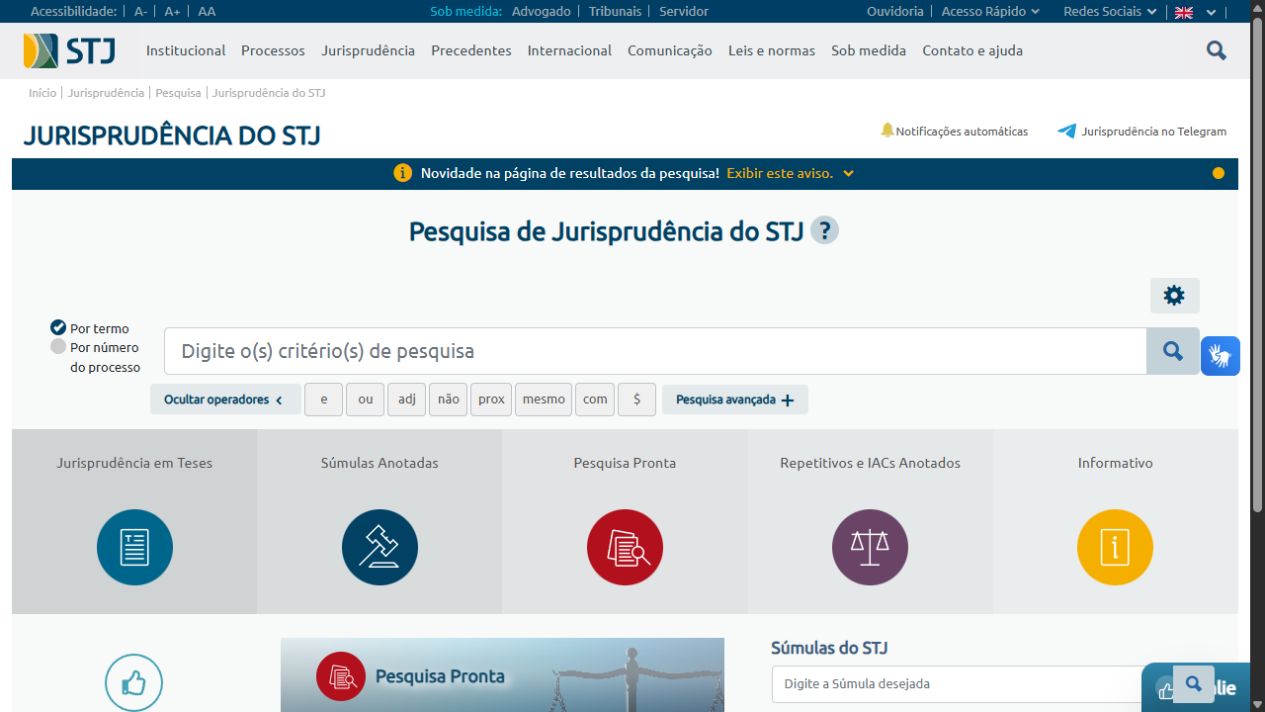Insert the 'mesmo' operator
Screen dimensions: 1265x712
[543, 399]
